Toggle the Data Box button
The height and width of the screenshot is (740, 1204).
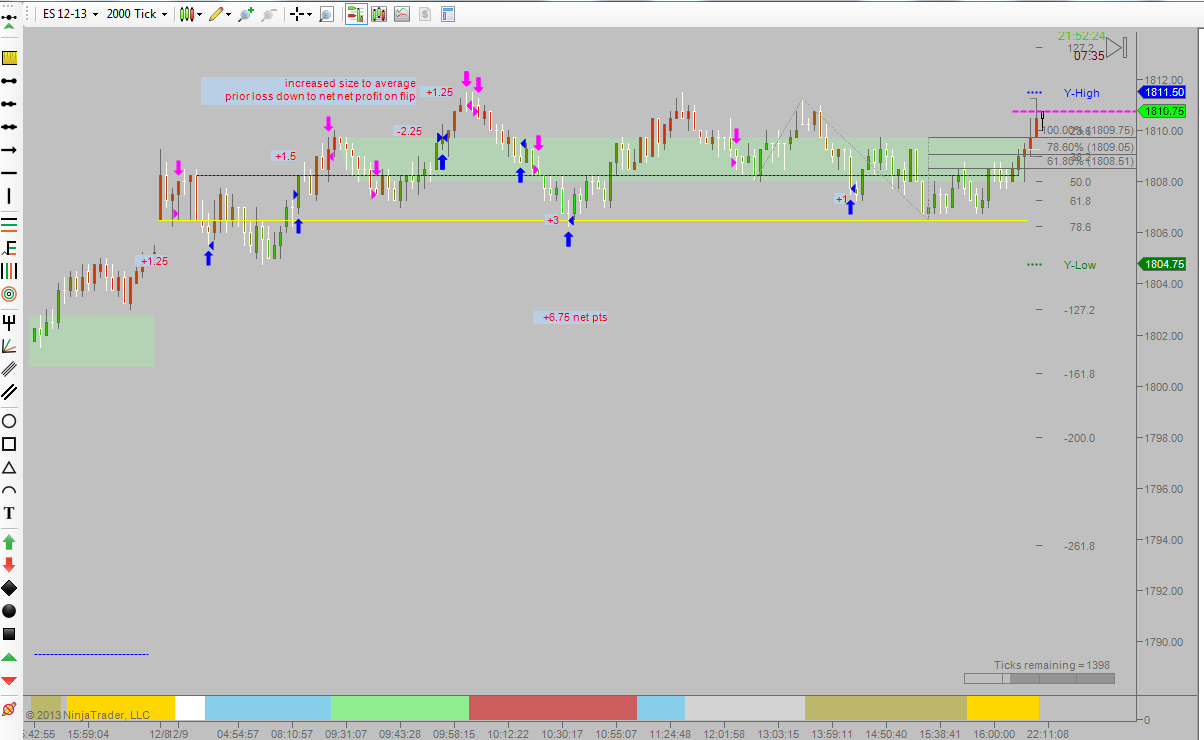point(379,14)
